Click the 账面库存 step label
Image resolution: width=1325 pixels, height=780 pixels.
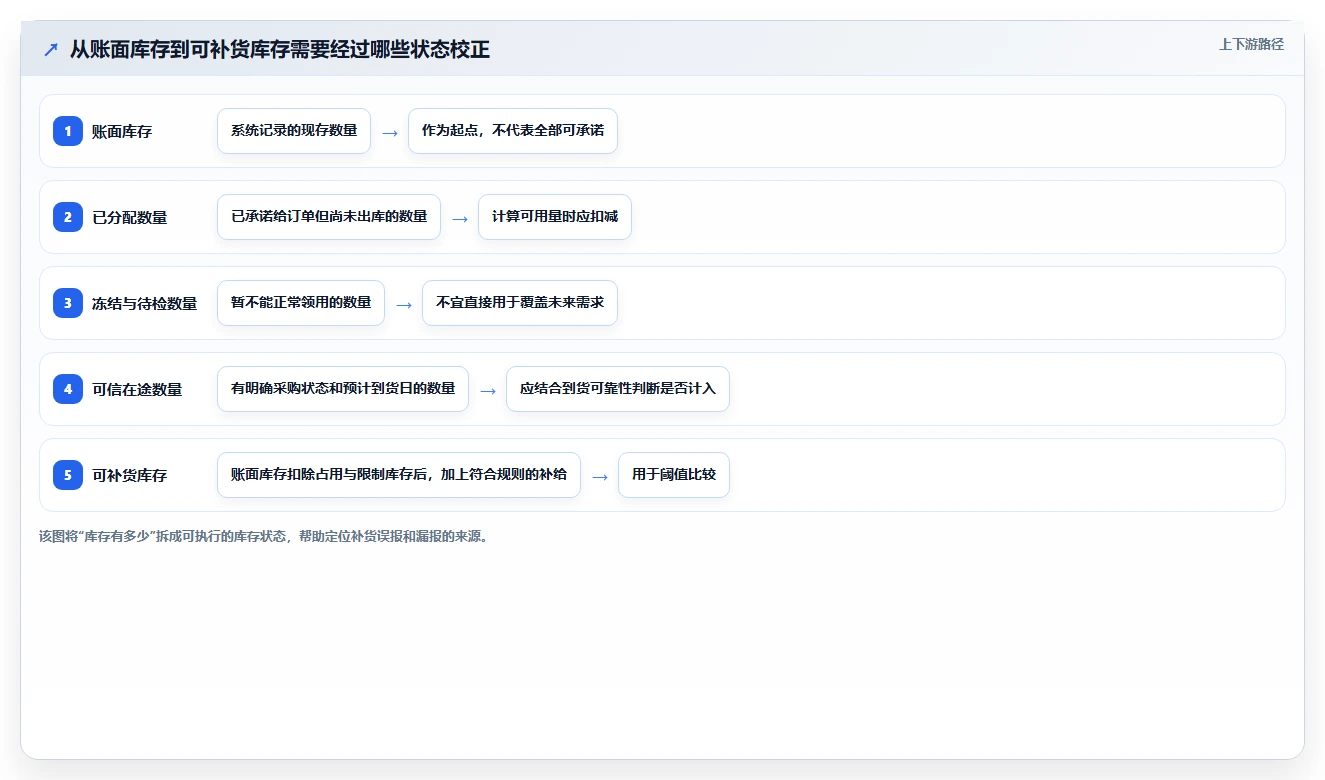tap(122, 131)
